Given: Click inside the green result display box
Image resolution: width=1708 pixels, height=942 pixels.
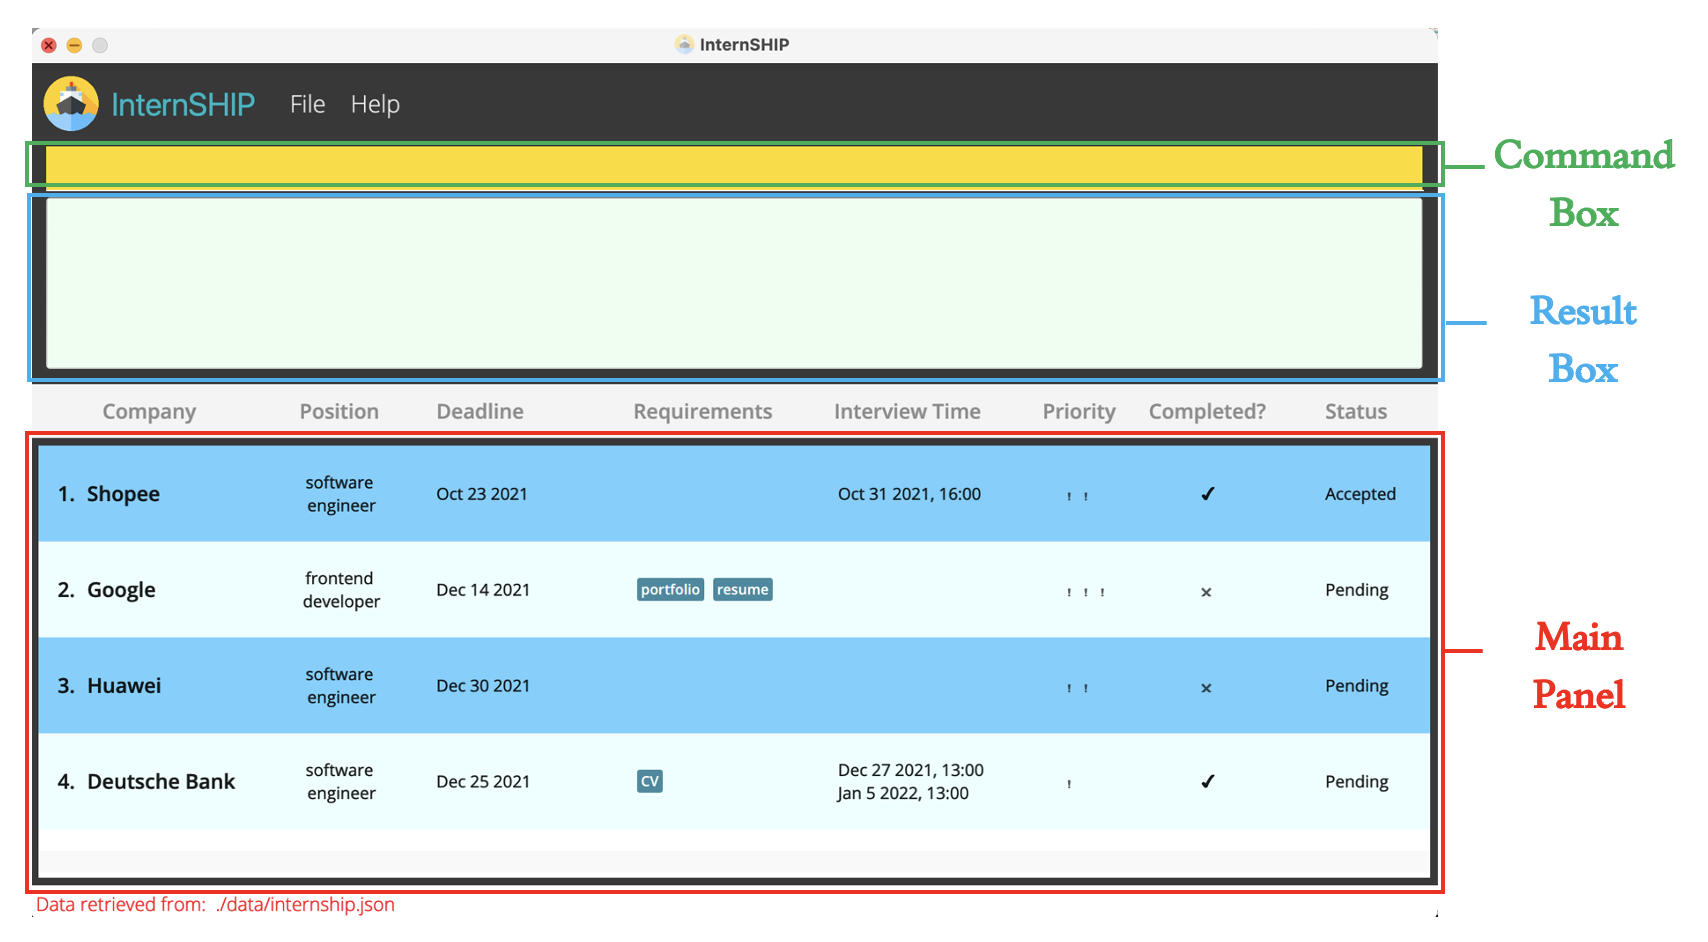Looking at the screenshot, I should pos(734,283).
